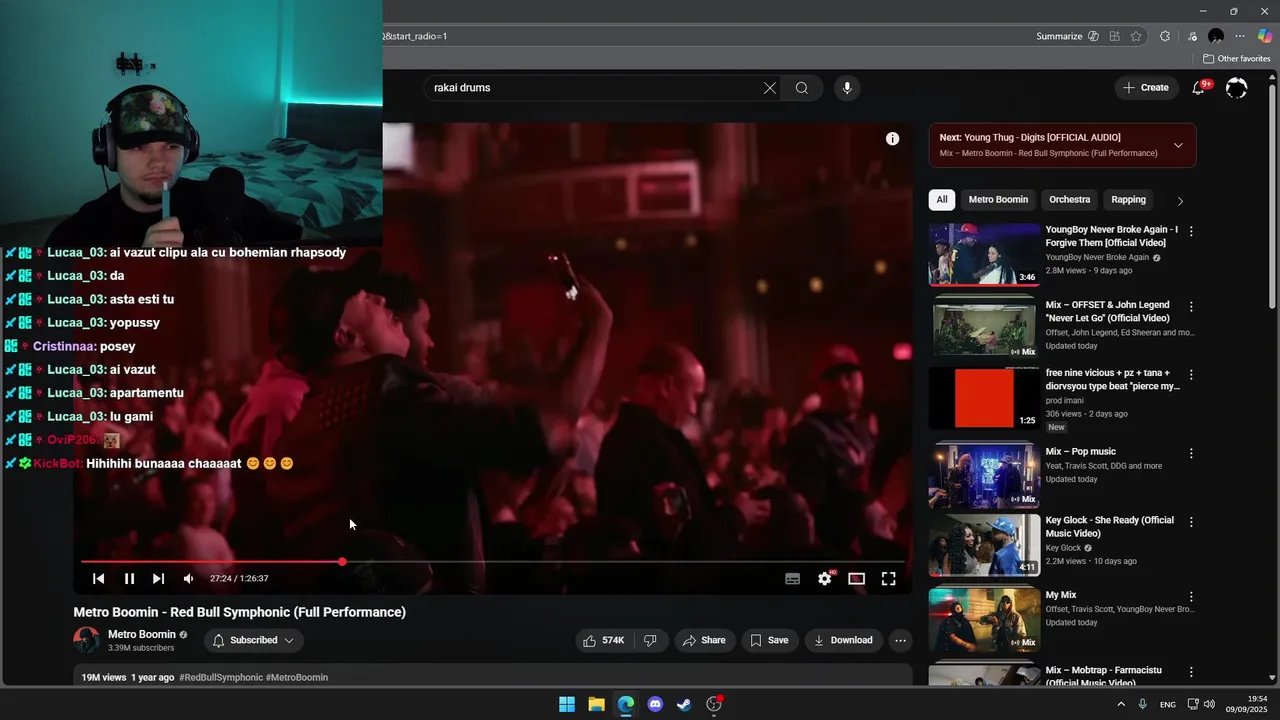Click the #MetroBoomin hashtag
Screen dimensions: 1280x720
(x=297, y=677)
